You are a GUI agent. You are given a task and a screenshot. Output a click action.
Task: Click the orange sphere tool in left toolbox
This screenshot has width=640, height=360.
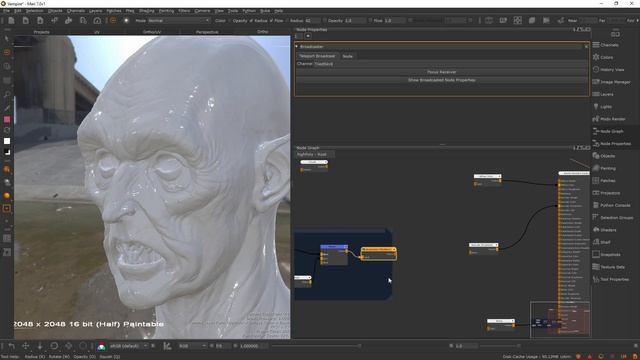coord(7,196)
